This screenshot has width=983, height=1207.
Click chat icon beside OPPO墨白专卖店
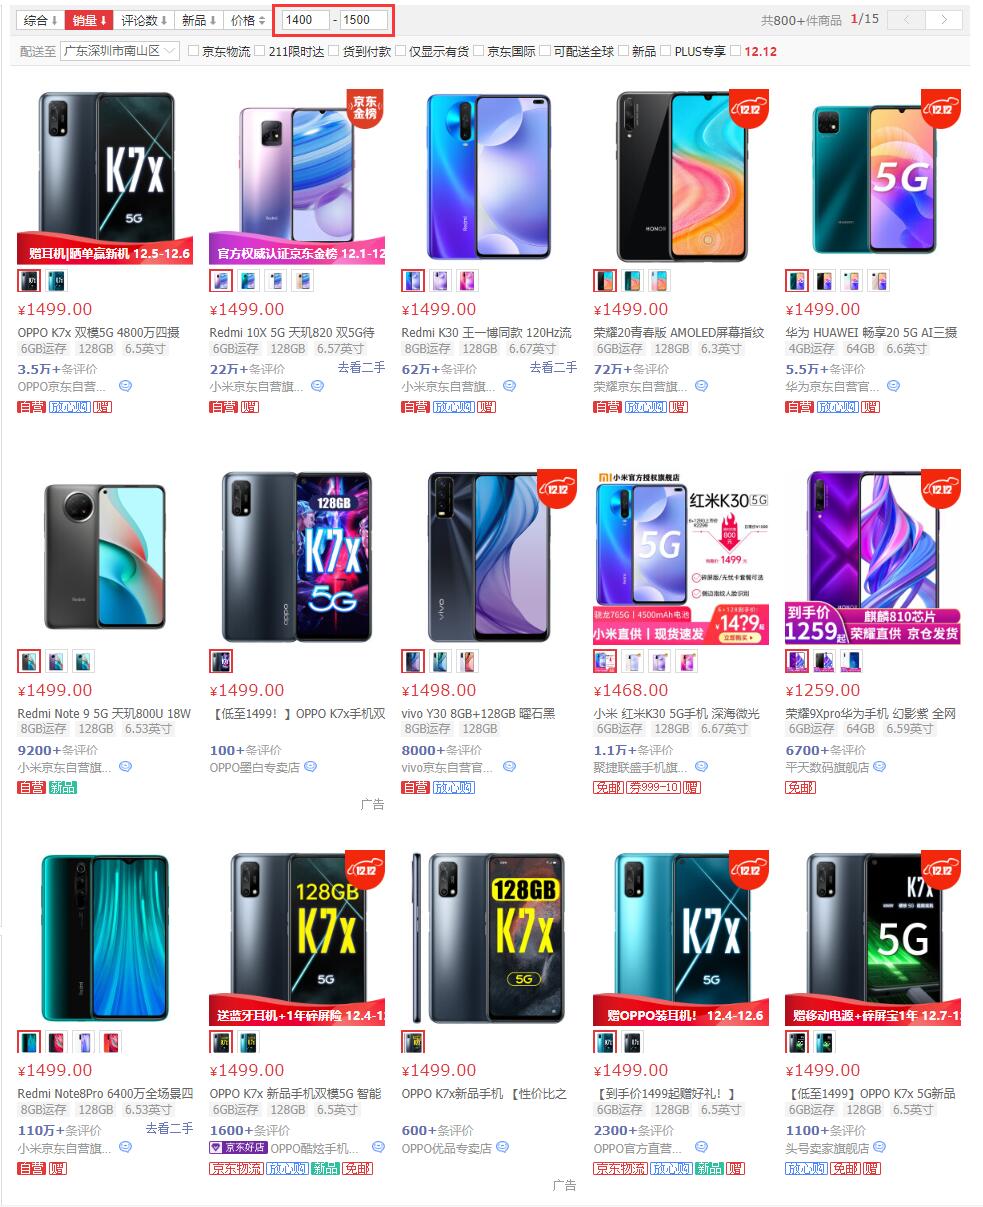[x=310, y=767]
